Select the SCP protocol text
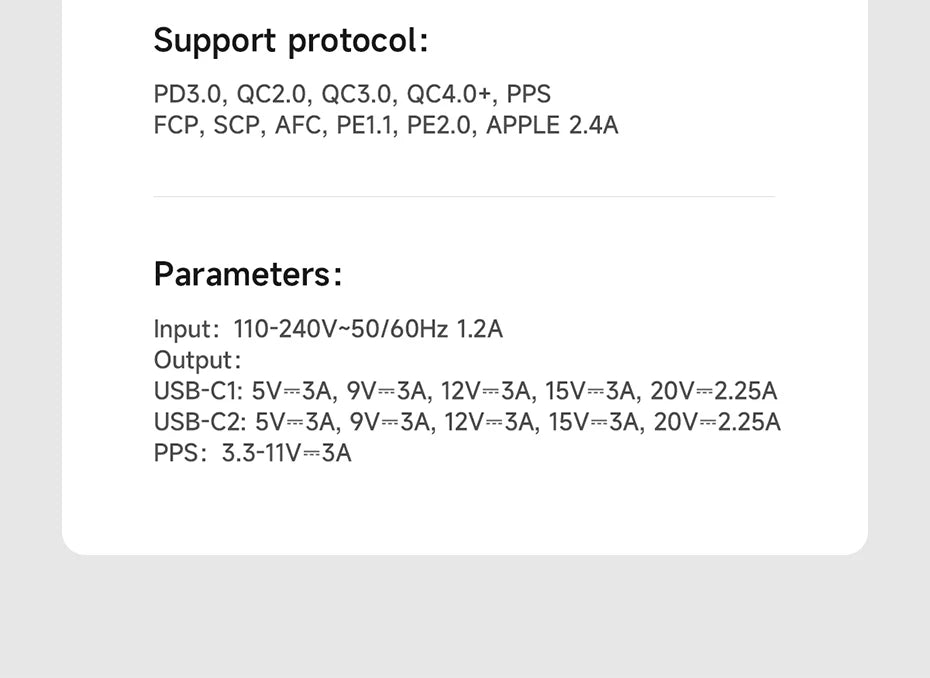The height and width of the screenshot is (678, 930). pos(237,126)
